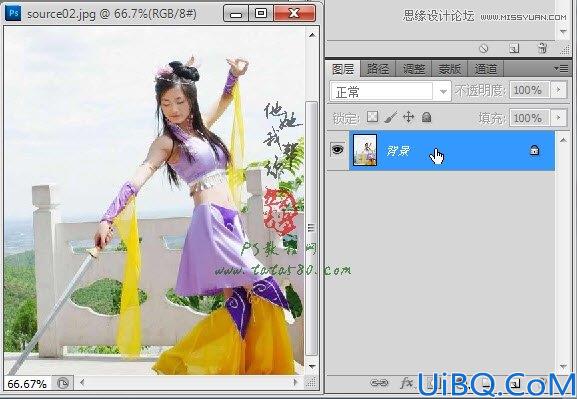Open the 不透明度 opacity slider arrow
Image resolution: width=577 pixels, height=399 pixels.
559,90
